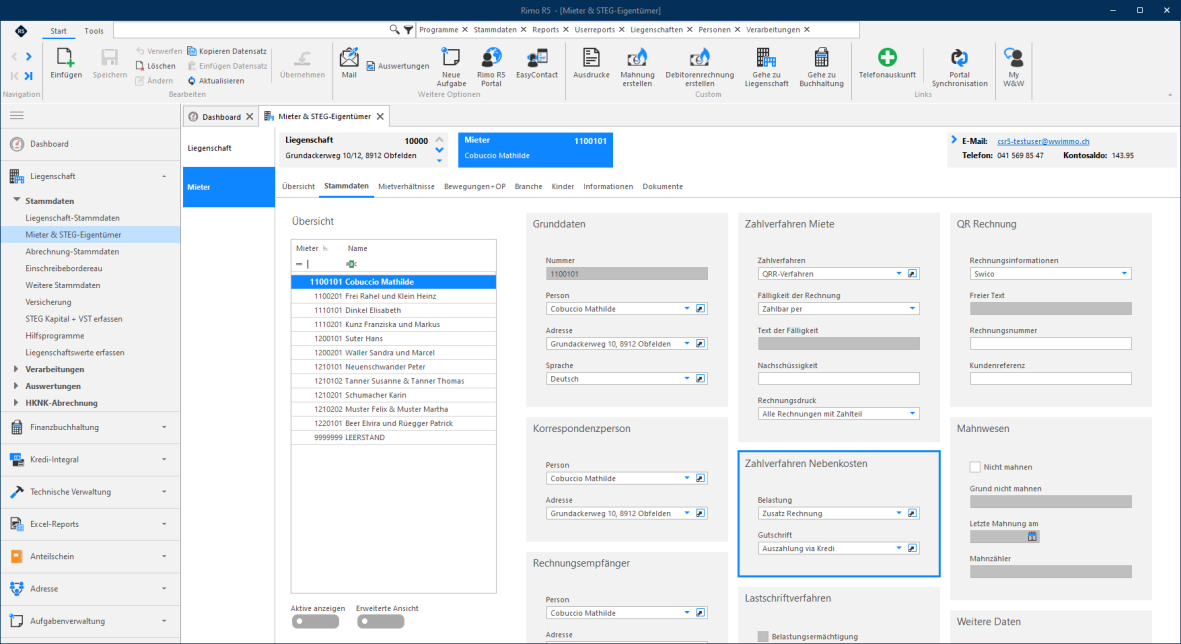Click the Kundenreferenz input field

pos(1050,379)
